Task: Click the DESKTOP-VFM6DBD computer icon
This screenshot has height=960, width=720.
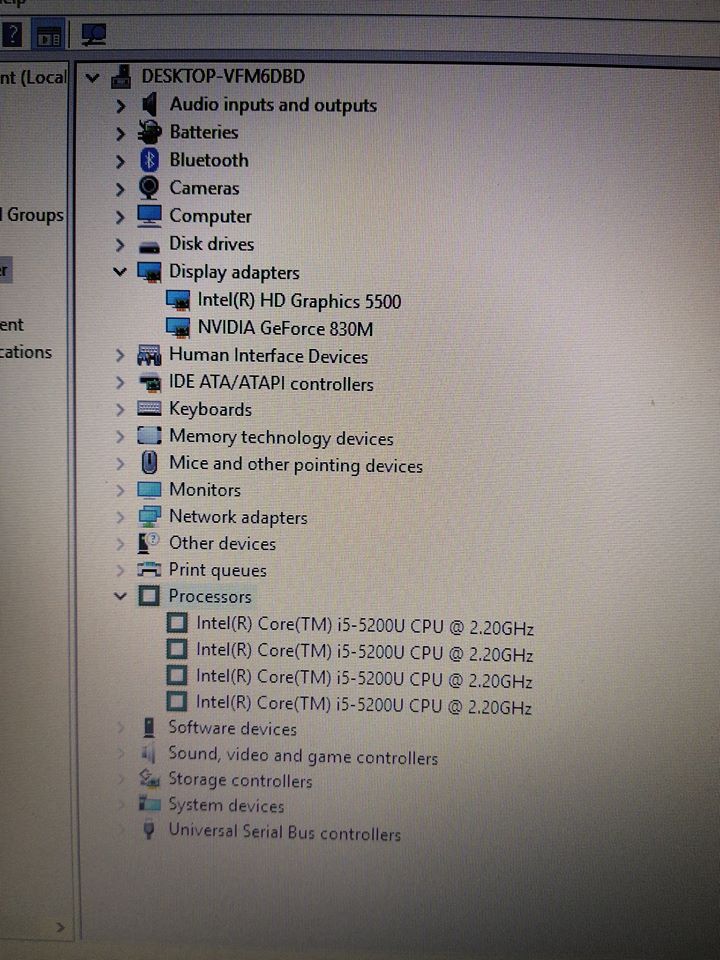Action: [x=121, y=77]
